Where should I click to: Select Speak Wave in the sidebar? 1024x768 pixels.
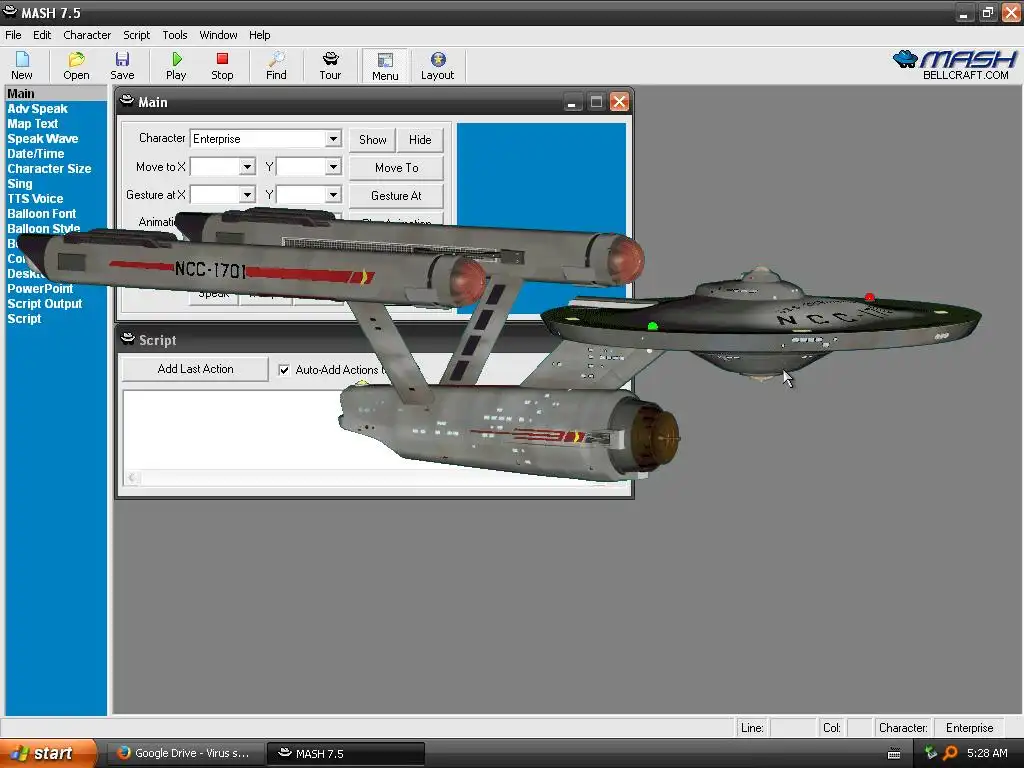coord(42,138)
